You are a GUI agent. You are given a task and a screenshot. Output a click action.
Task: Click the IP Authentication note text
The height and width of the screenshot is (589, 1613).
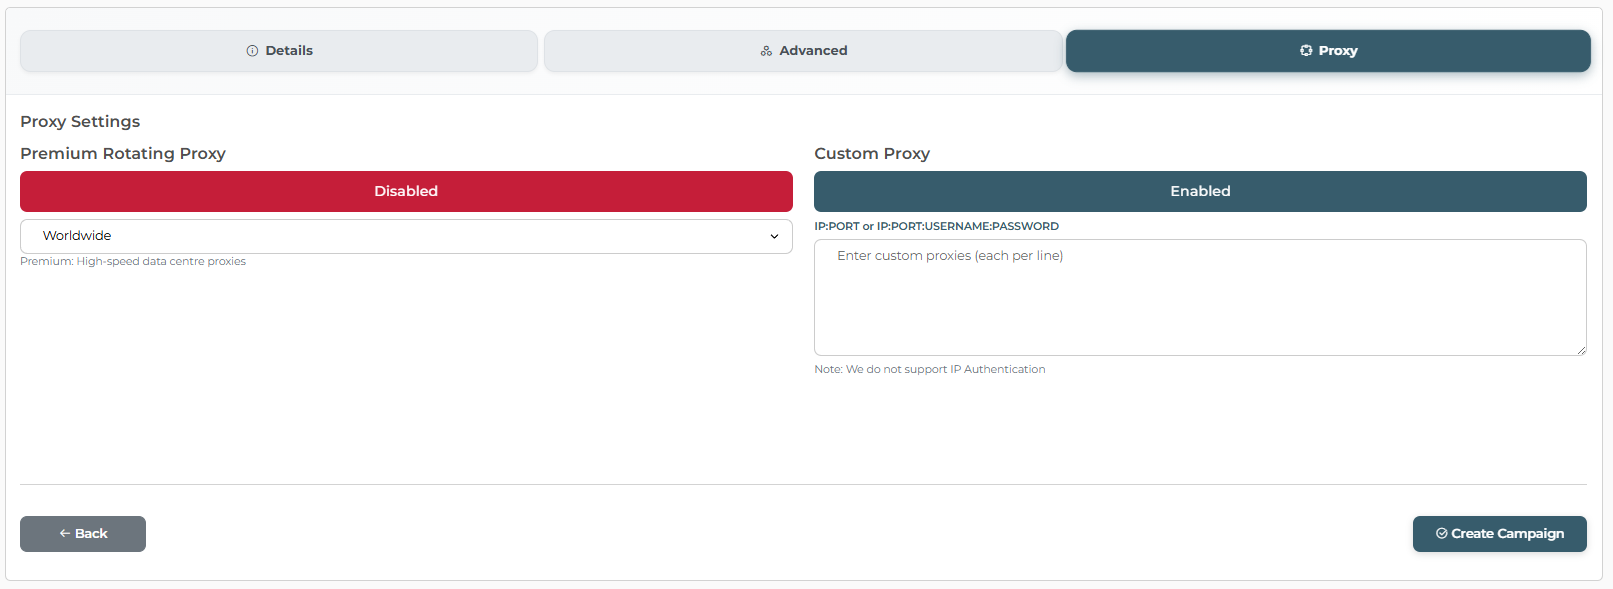click(930, 369)
